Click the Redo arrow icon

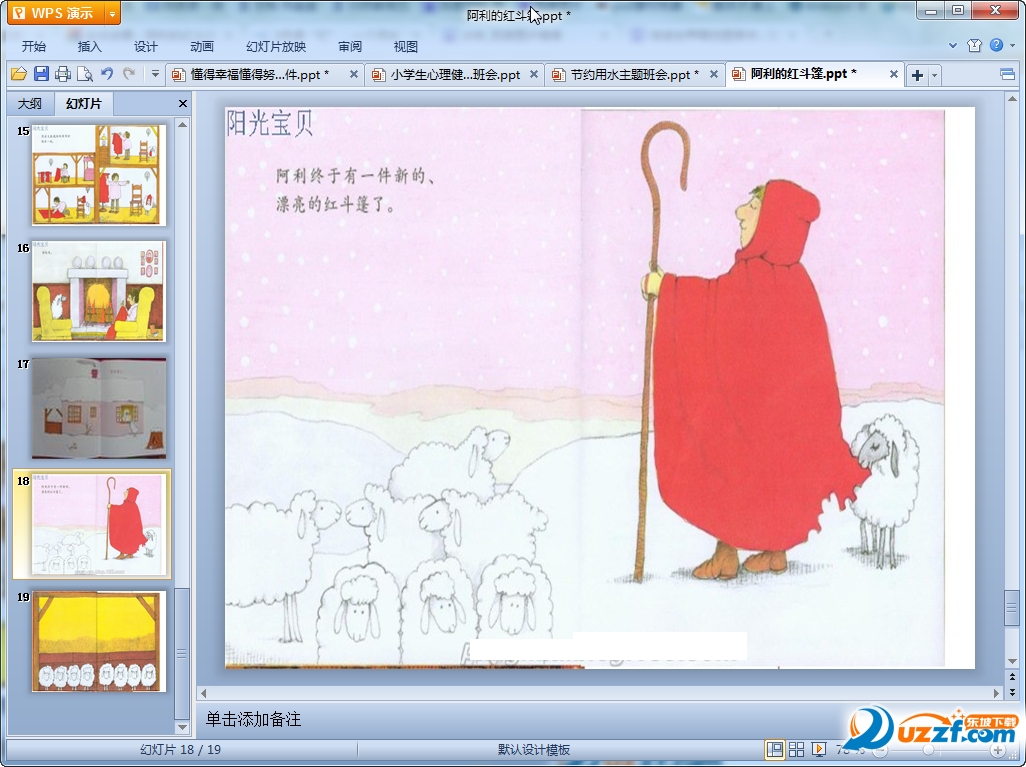pyautogui.click(x=130, y=74)
